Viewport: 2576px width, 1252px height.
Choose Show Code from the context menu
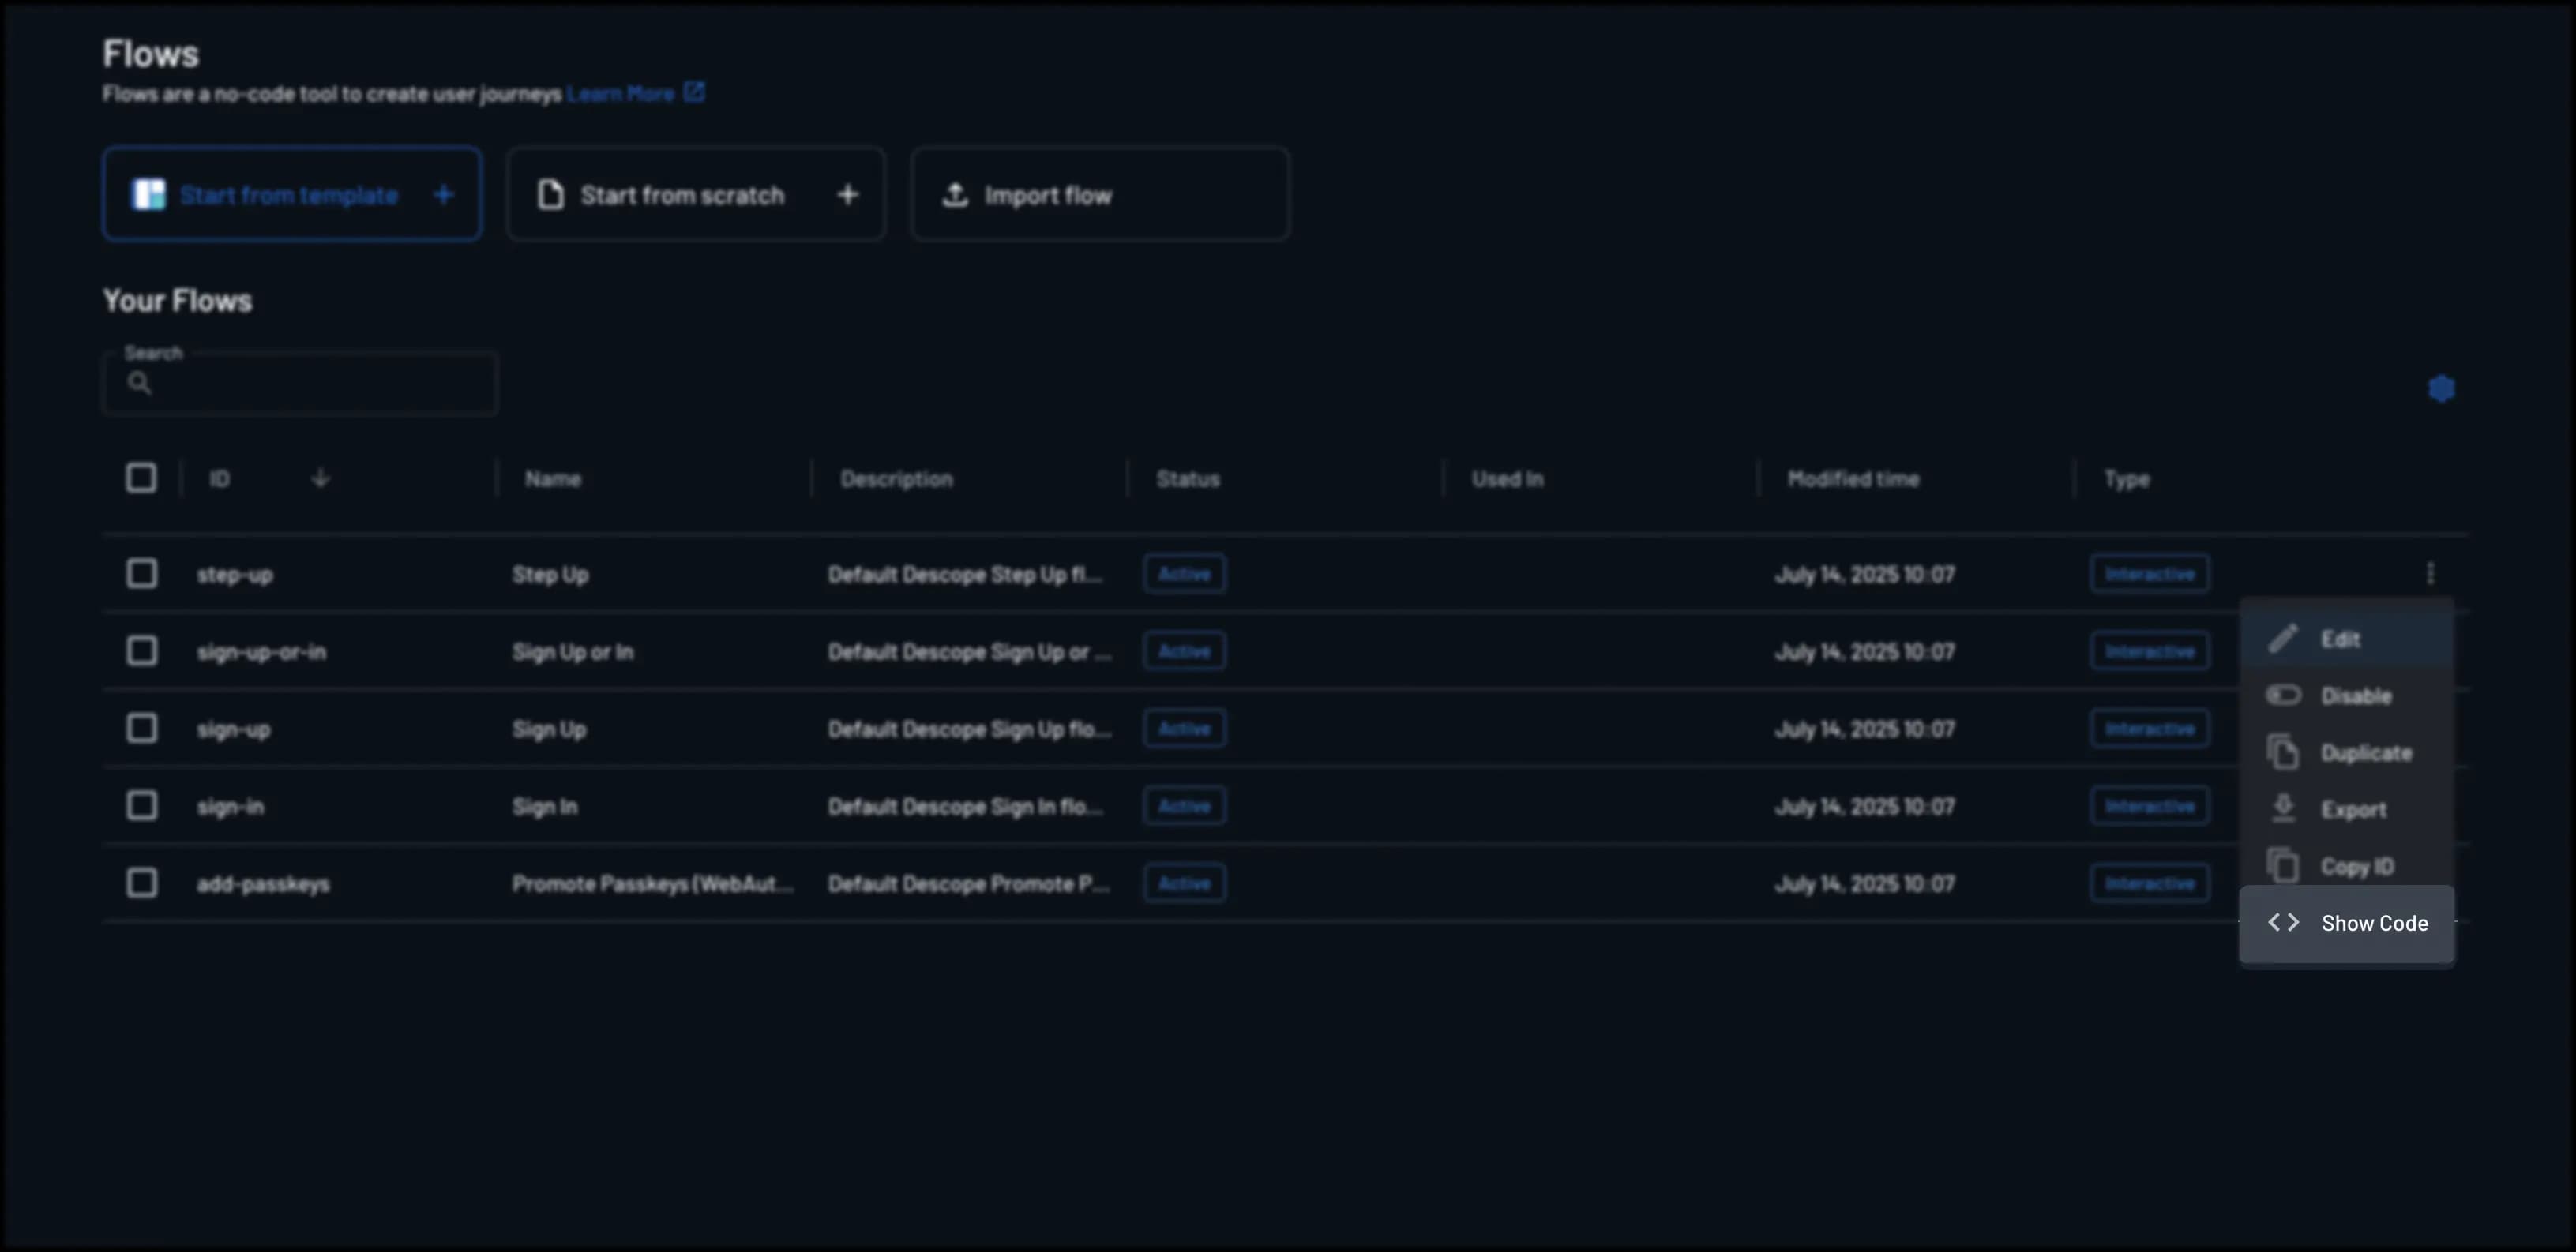[x=2373, y=922]
